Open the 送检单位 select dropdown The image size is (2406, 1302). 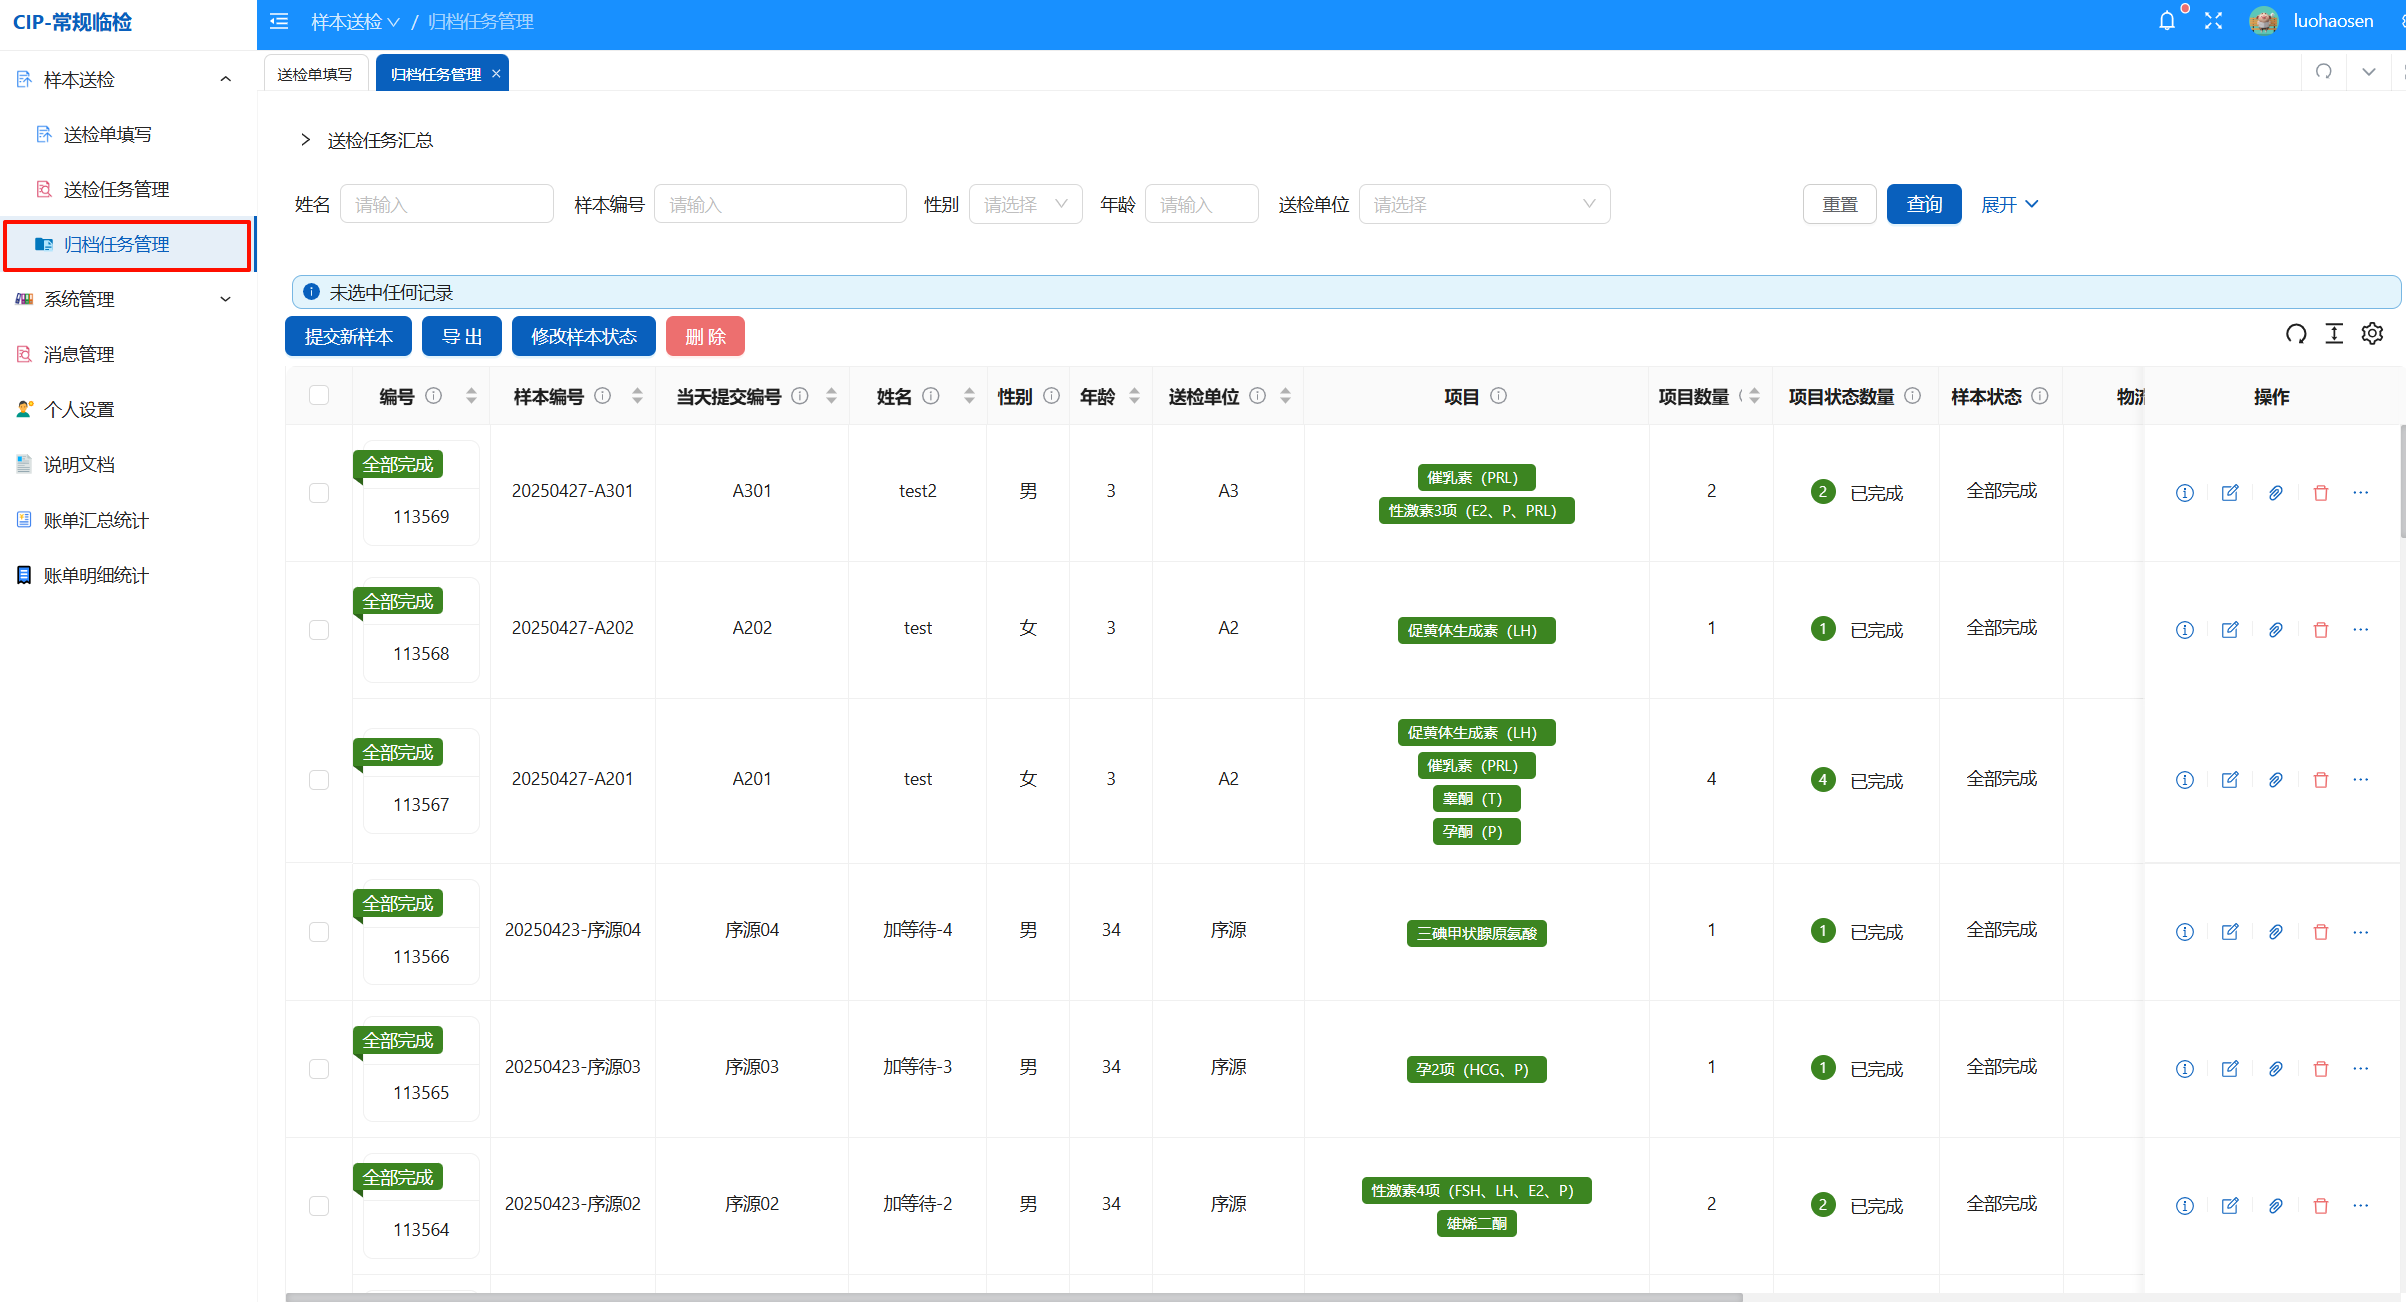[x=1484, y=204]
